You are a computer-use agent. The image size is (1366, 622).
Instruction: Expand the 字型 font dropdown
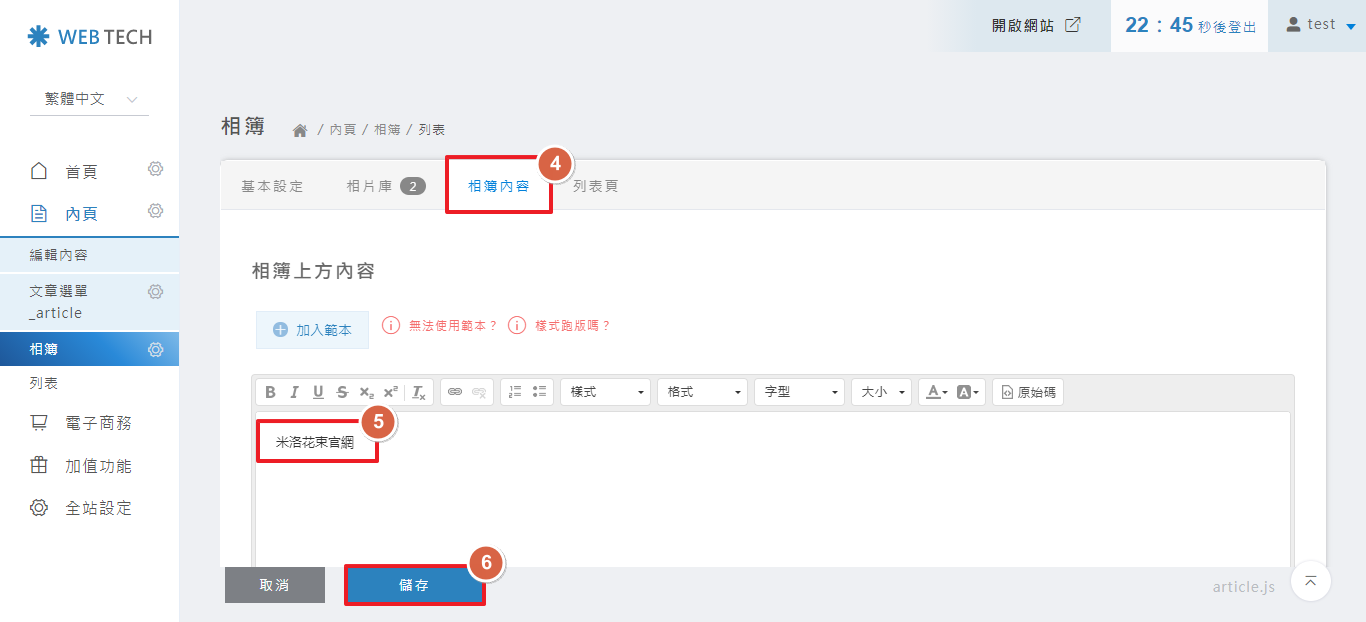pos(799,392)
